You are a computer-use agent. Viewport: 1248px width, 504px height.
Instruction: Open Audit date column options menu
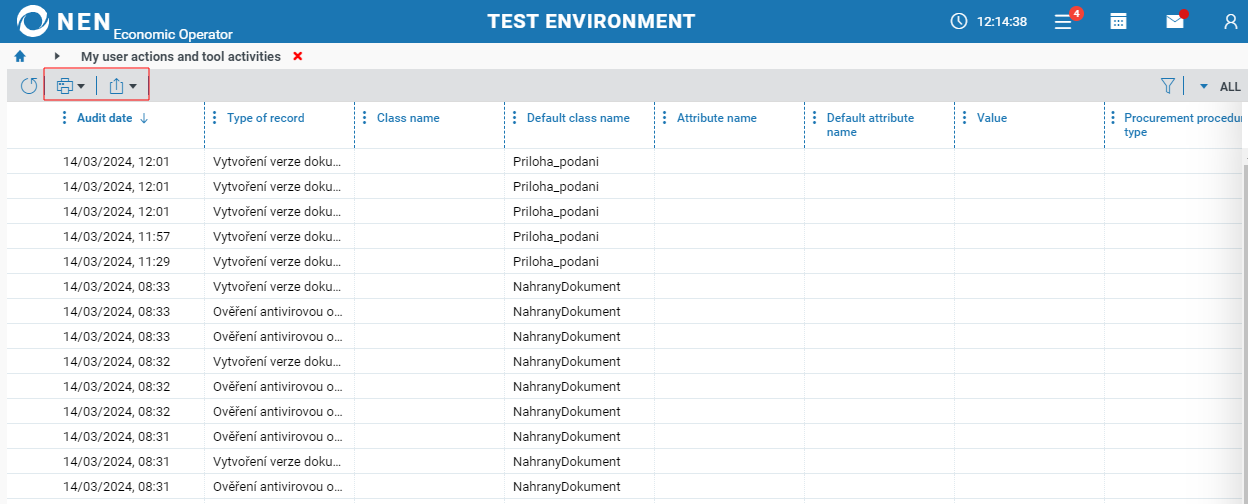(66, 118)
